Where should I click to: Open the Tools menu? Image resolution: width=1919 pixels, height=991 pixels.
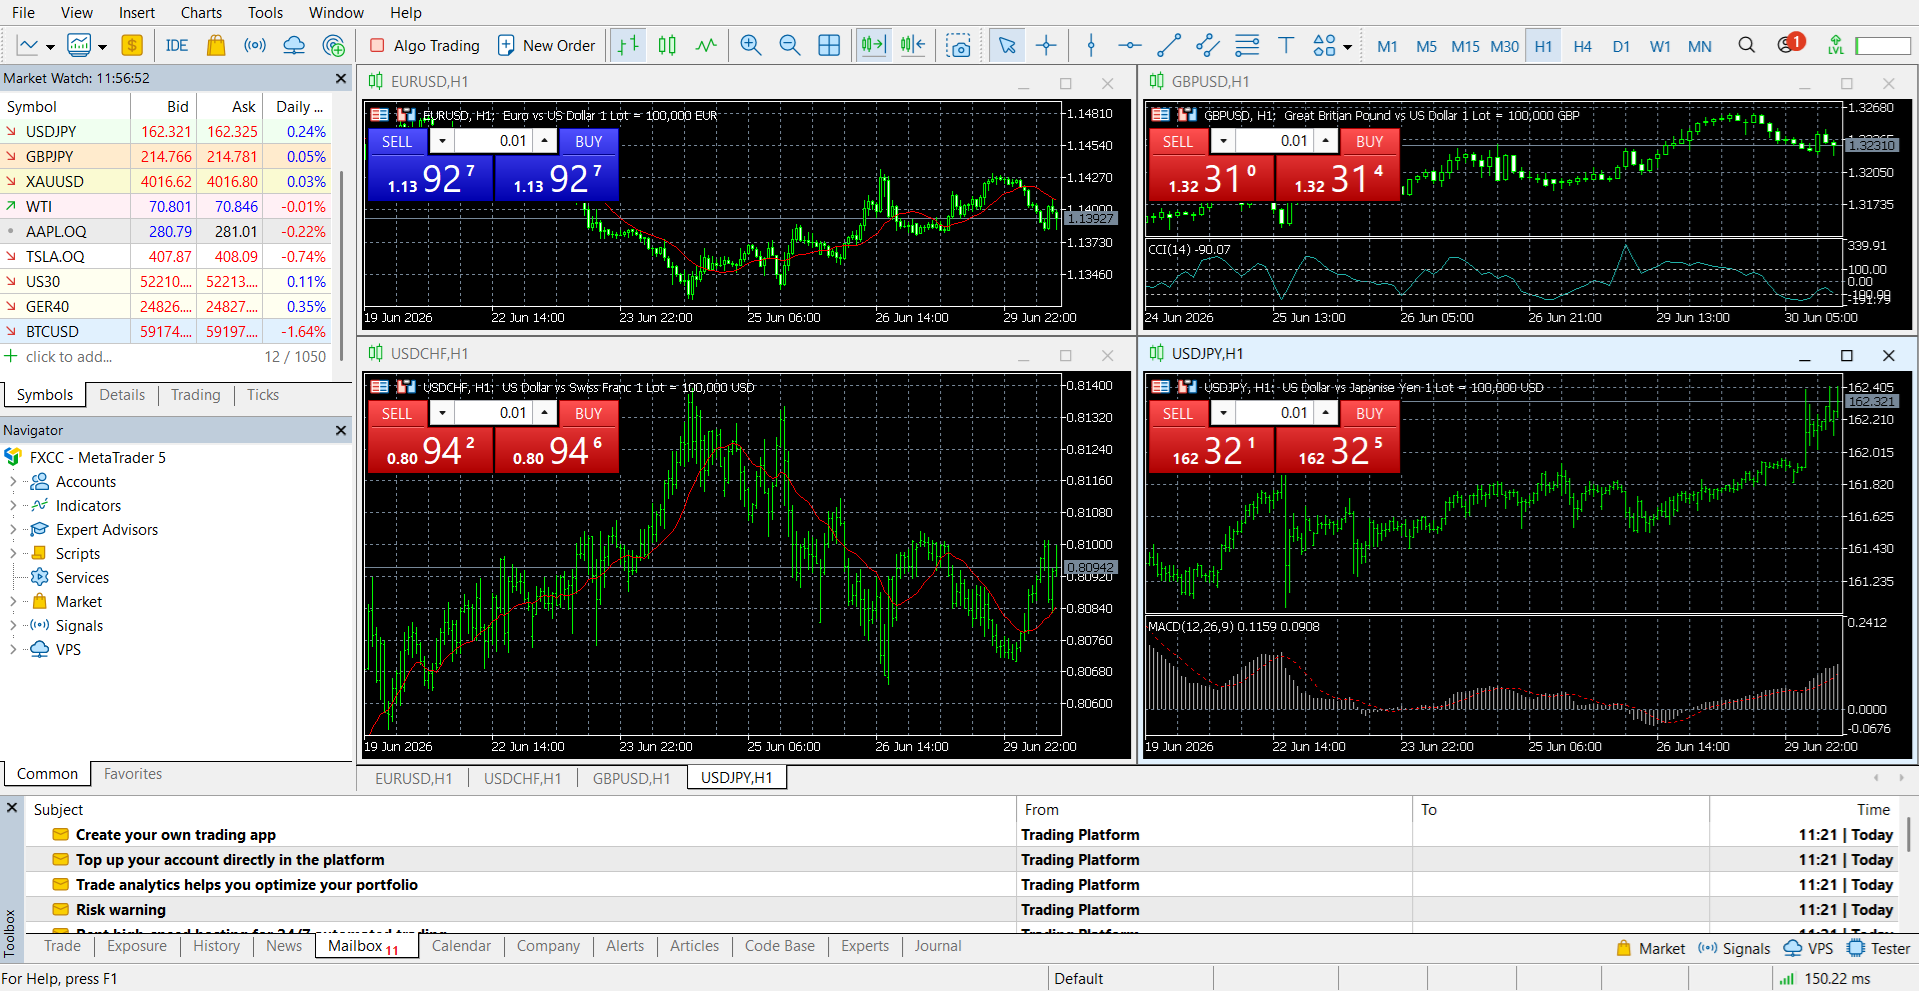pyautogui.click(x=265, y=13)
